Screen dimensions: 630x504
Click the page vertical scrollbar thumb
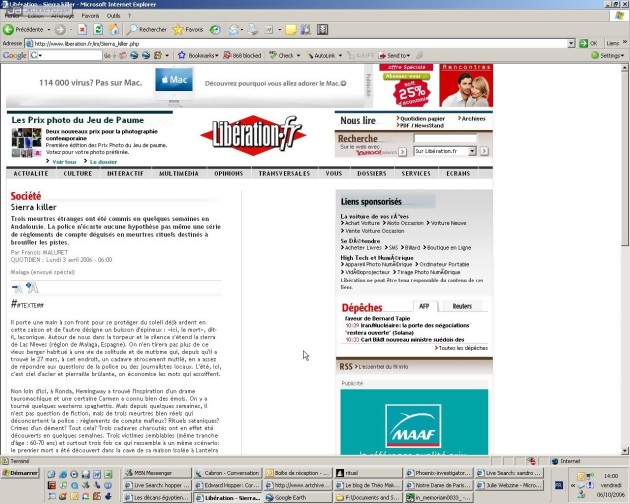coord(624,159)
